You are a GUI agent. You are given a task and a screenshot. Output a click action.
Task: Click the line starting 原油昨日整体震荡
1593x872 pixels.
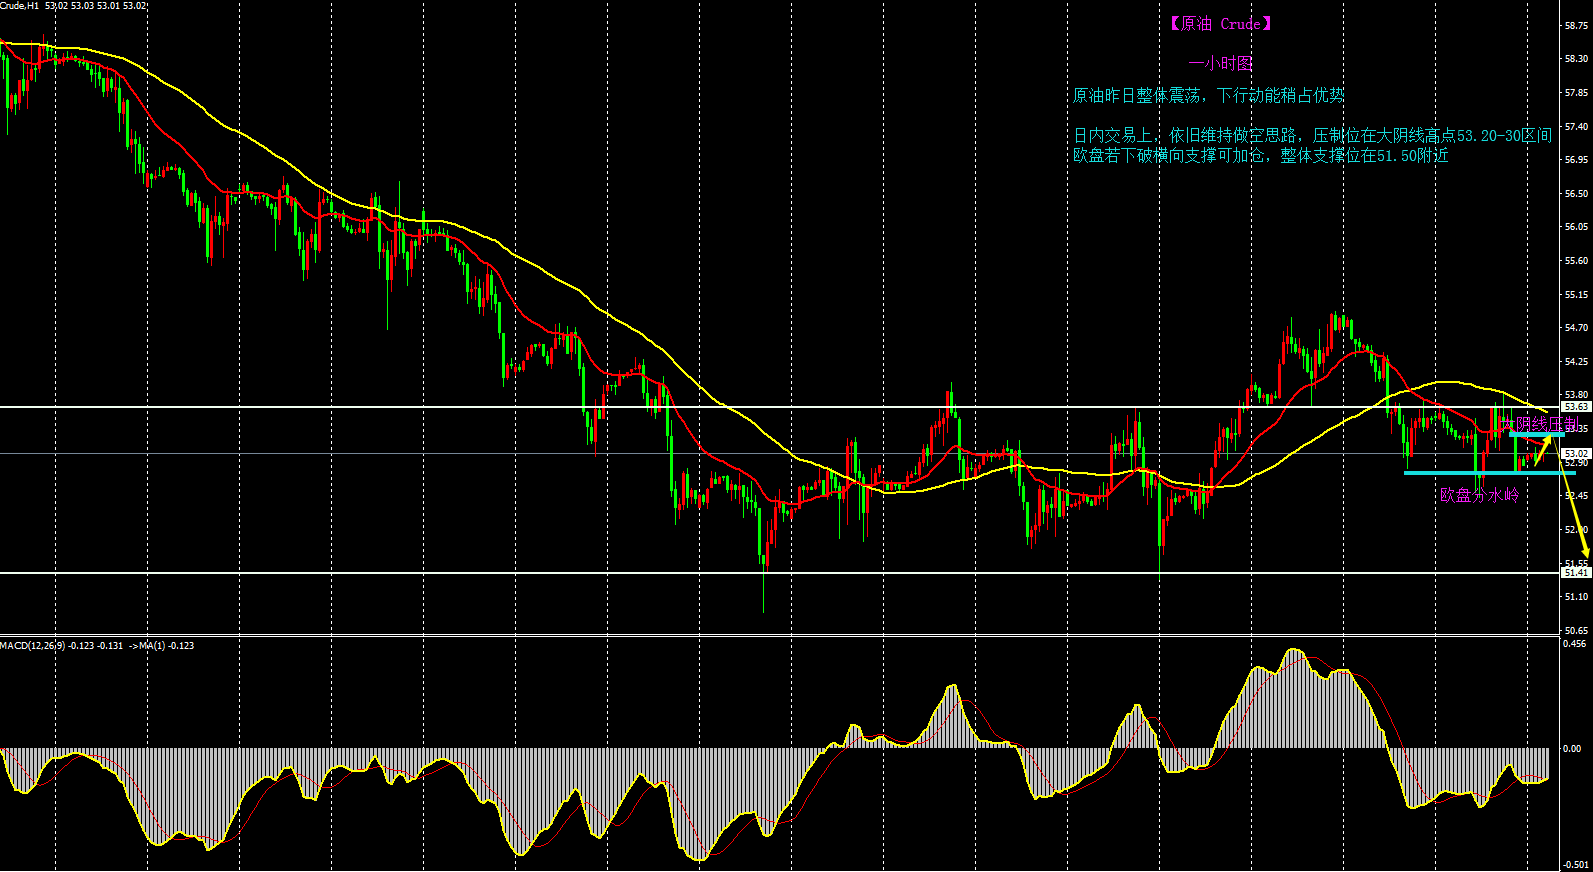coord(1208,95)
